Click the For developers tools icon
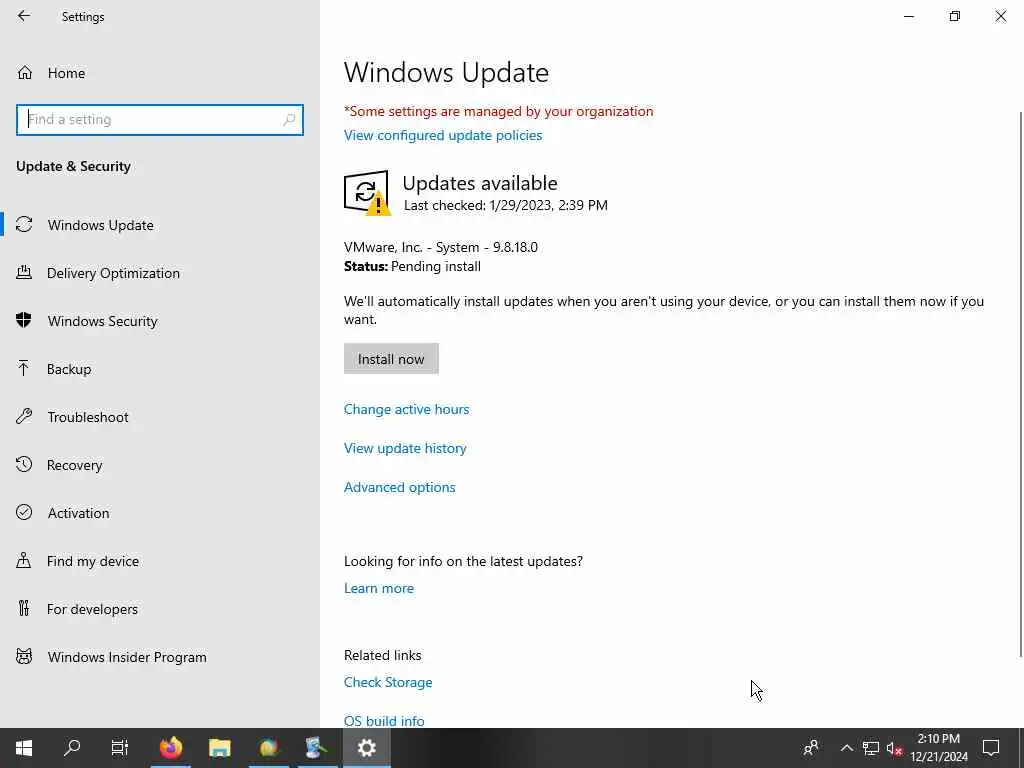This screenshot has width=1024, height=768. point(24,609)
